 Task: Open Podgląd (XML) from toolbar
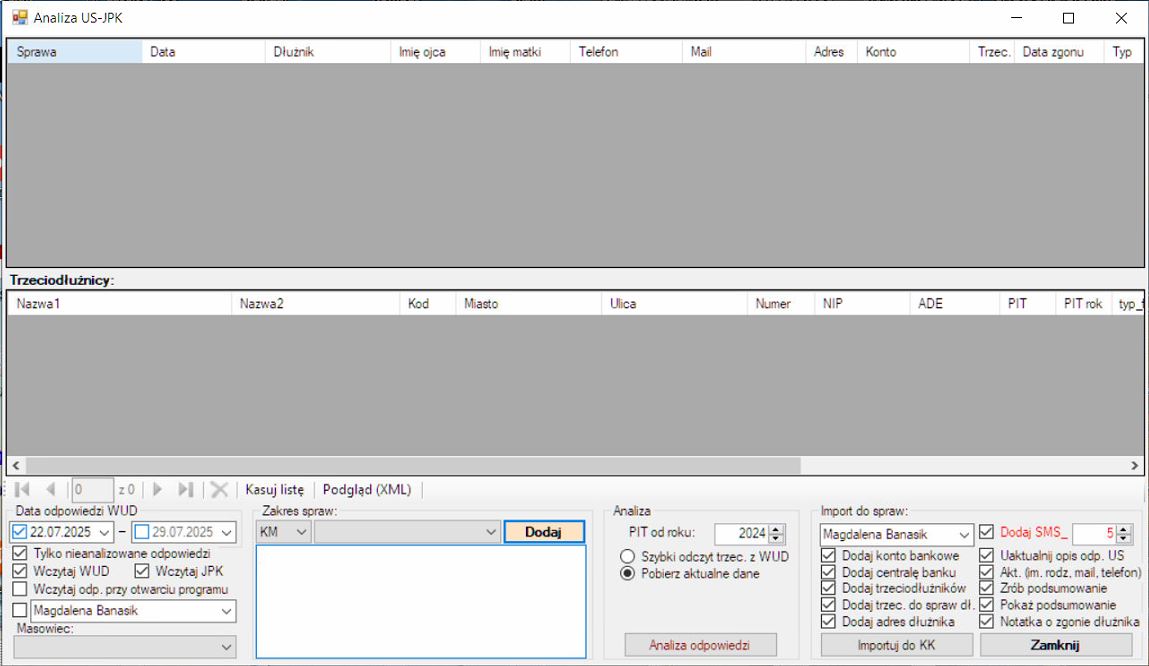(367, 490)
